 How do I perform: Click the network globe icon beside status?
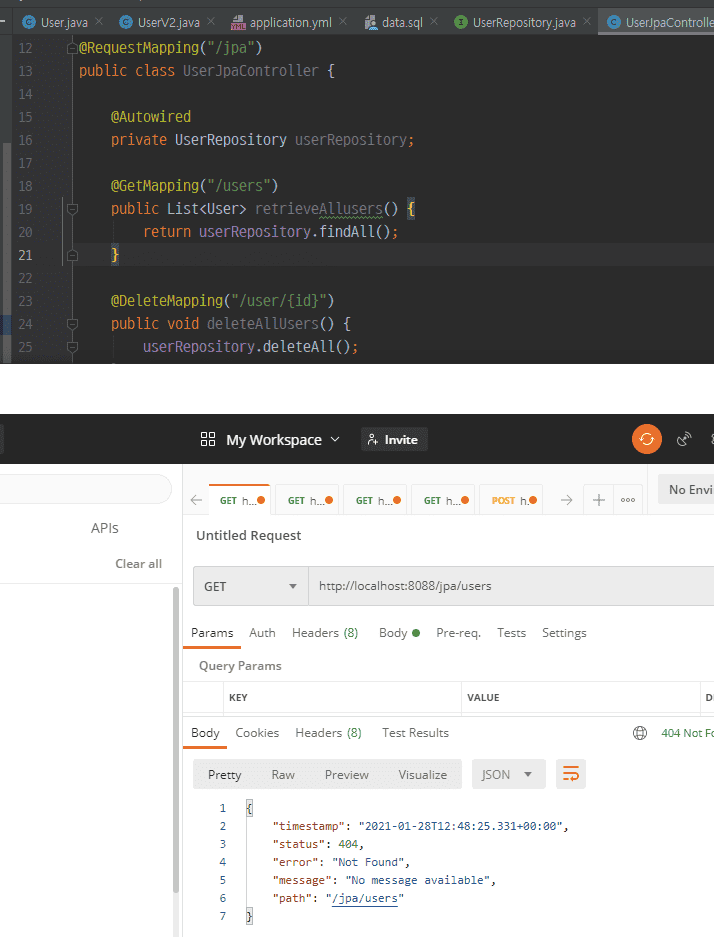tap(640, 733)
